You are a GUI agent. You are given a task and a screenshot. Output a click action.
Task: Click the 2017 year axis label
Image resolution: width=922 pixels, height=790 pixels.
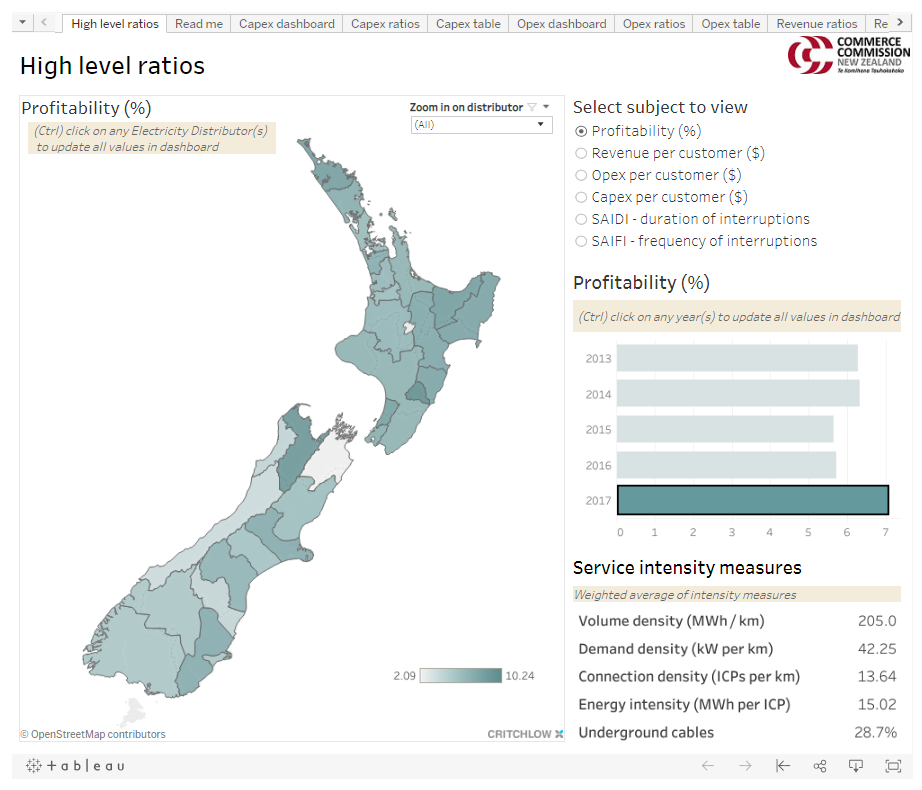click(x=598, y=501)
